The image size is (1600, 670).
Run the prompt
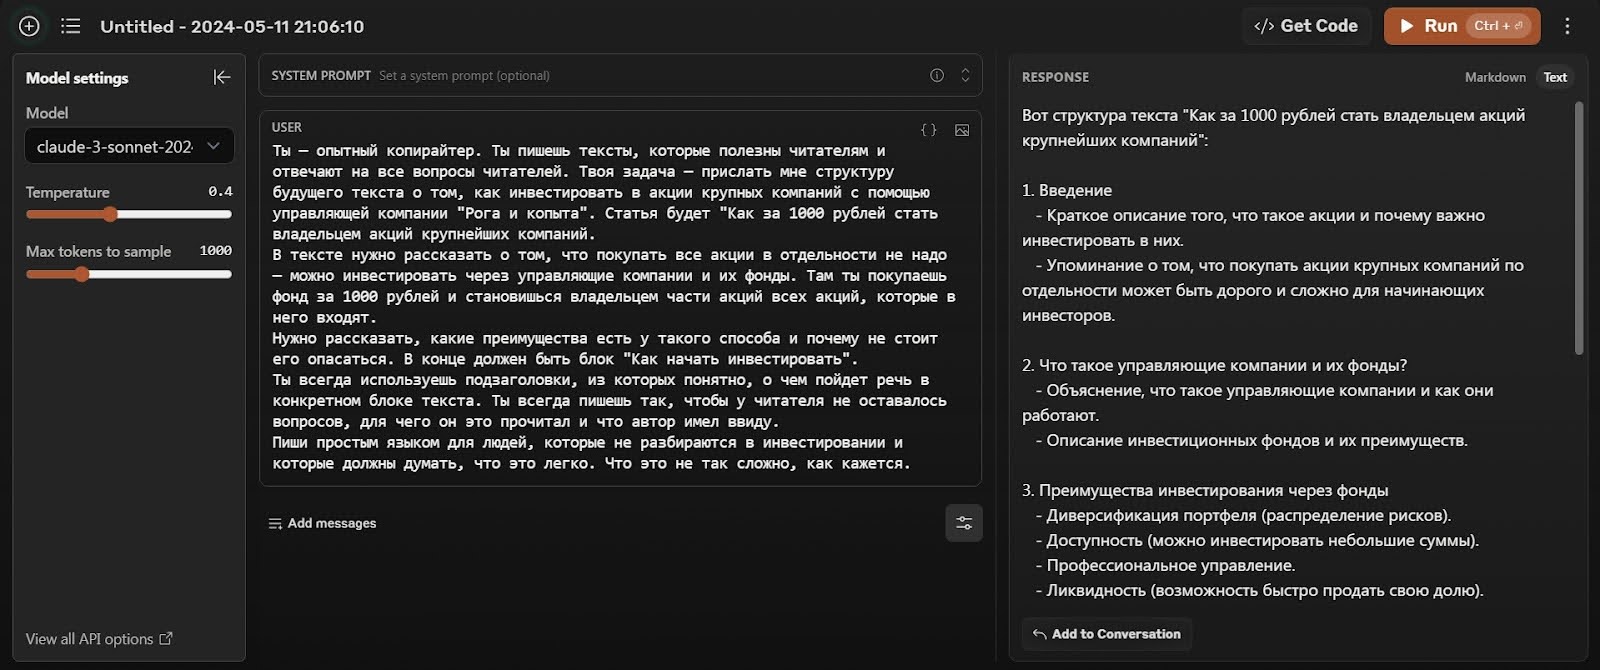pos(1462,26)
